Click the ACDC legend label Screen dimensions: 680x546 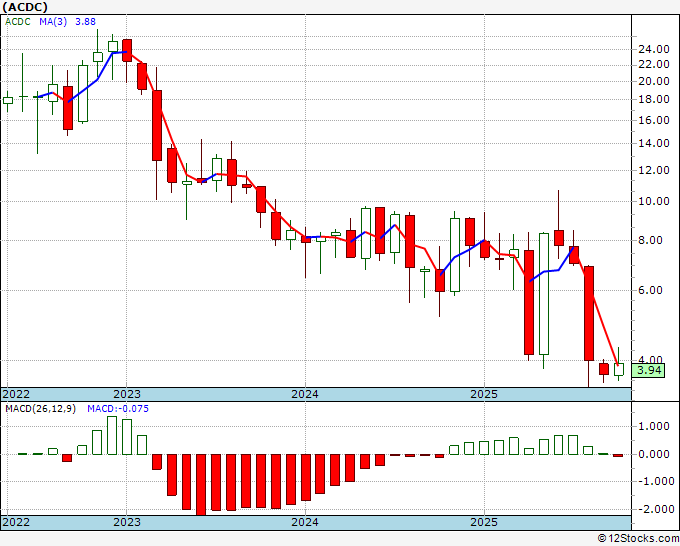pos(18,22)
